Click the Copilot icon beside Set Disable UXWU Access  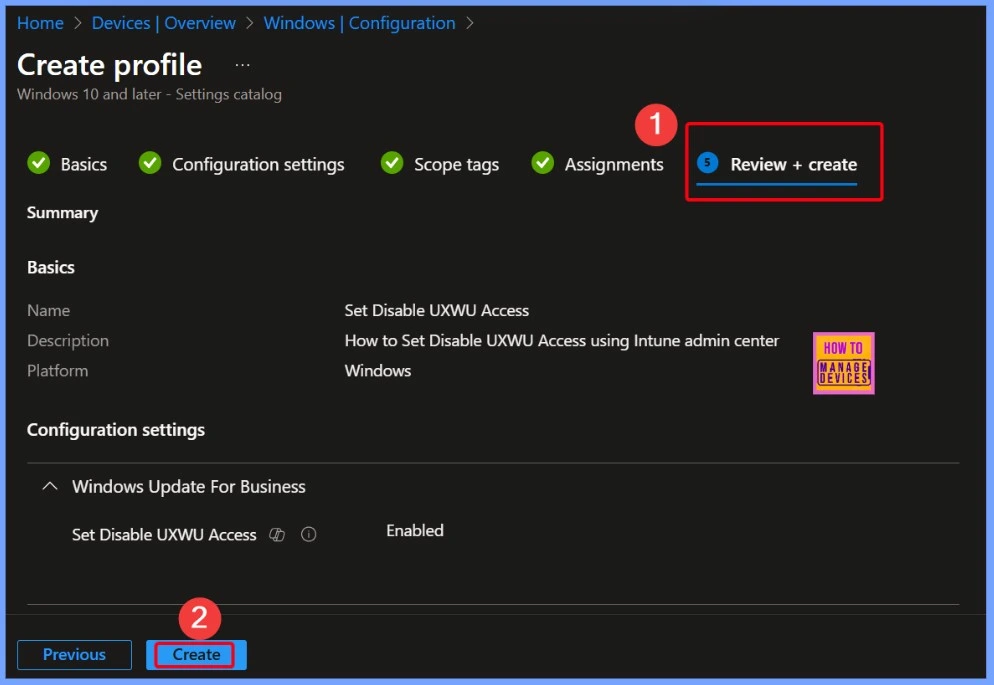pos(277,535)
